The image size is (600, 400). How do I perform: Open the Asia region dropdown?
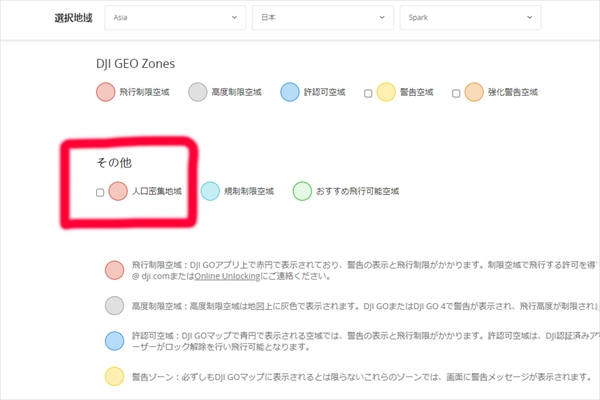[x=175, y=18]
